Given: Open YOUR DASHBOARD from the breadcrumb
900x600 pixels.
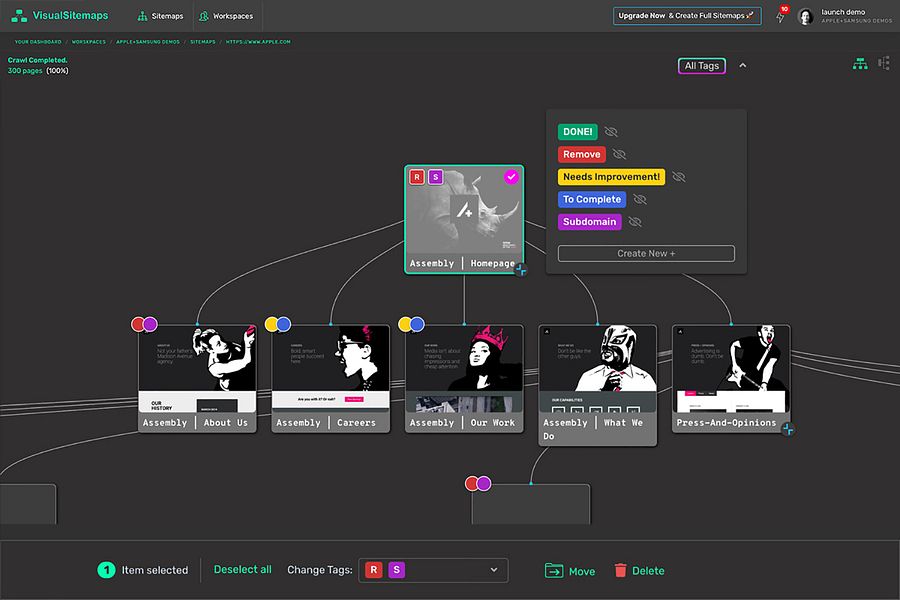Looking at the screenshot, I should click(x=38, y=42).
